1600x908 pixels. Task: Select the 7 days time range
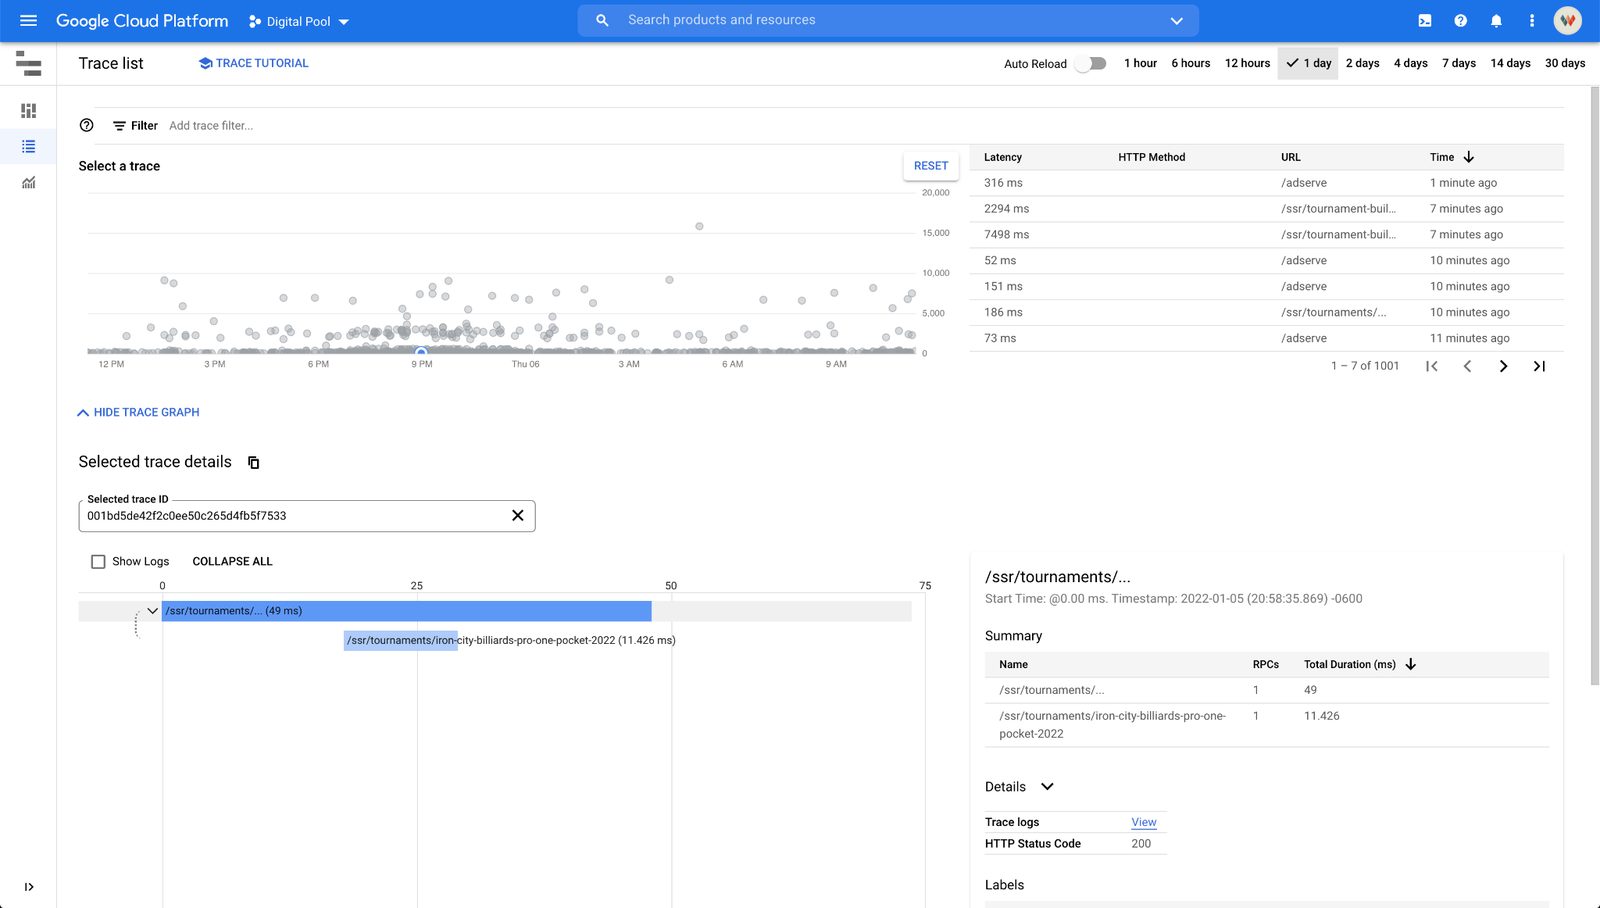coord(1459,63)
